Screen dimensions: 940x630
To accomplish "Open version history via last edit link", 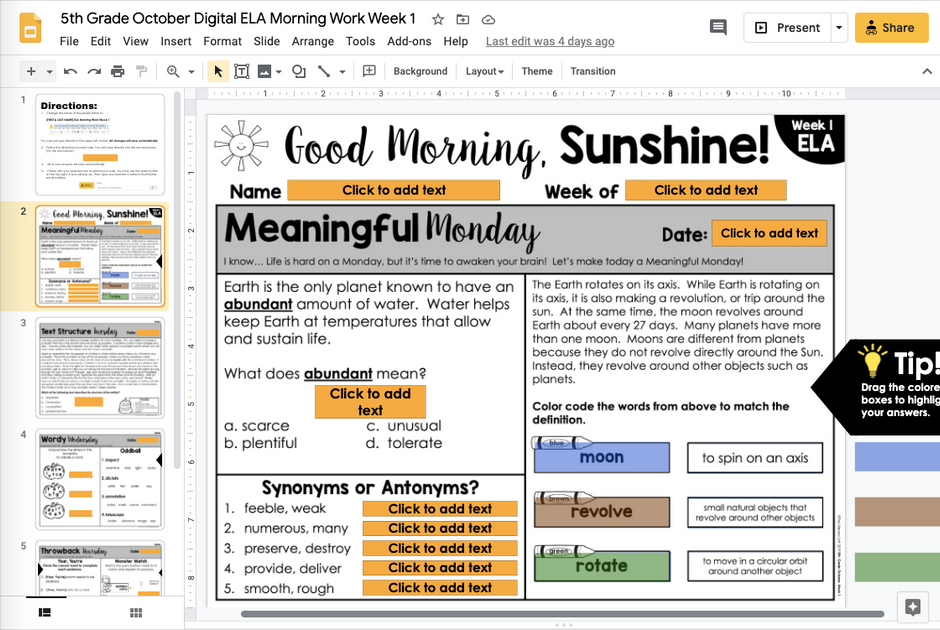I will coord(550,41).
